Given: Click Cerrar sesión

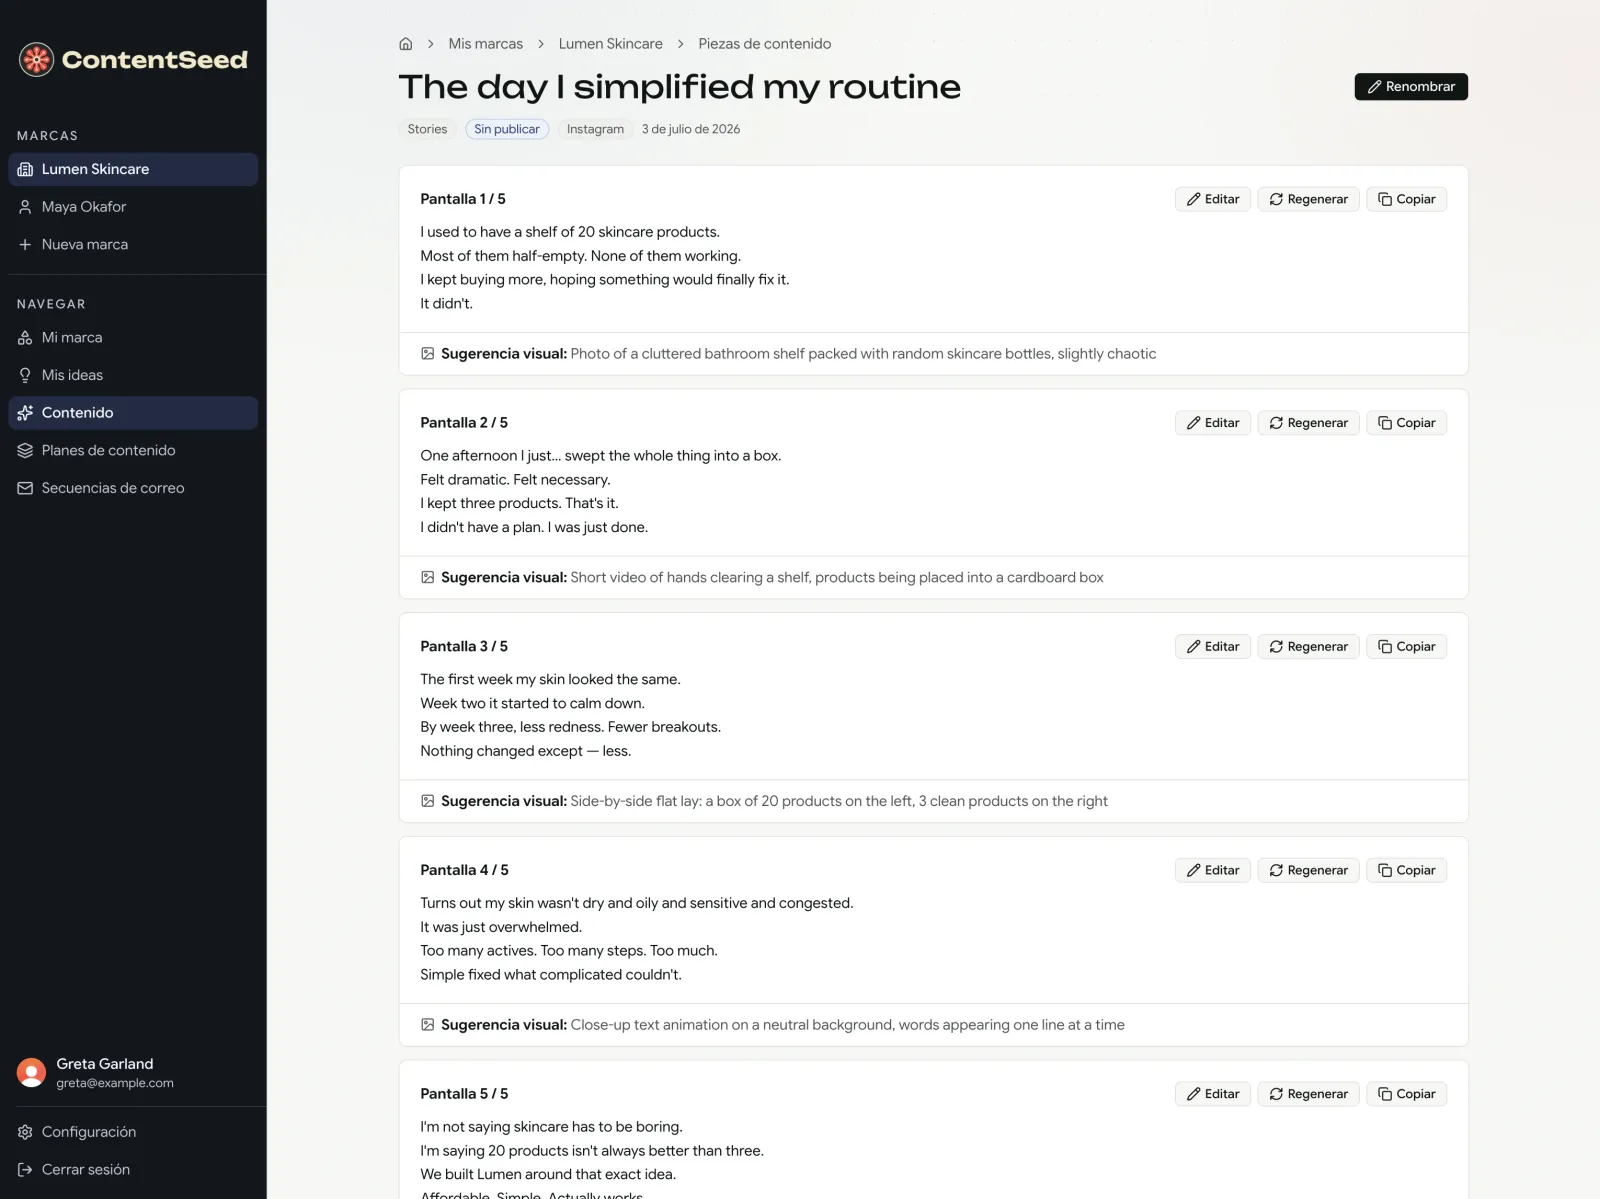Looking at the screenshot, I should [x=133, y=1169].
